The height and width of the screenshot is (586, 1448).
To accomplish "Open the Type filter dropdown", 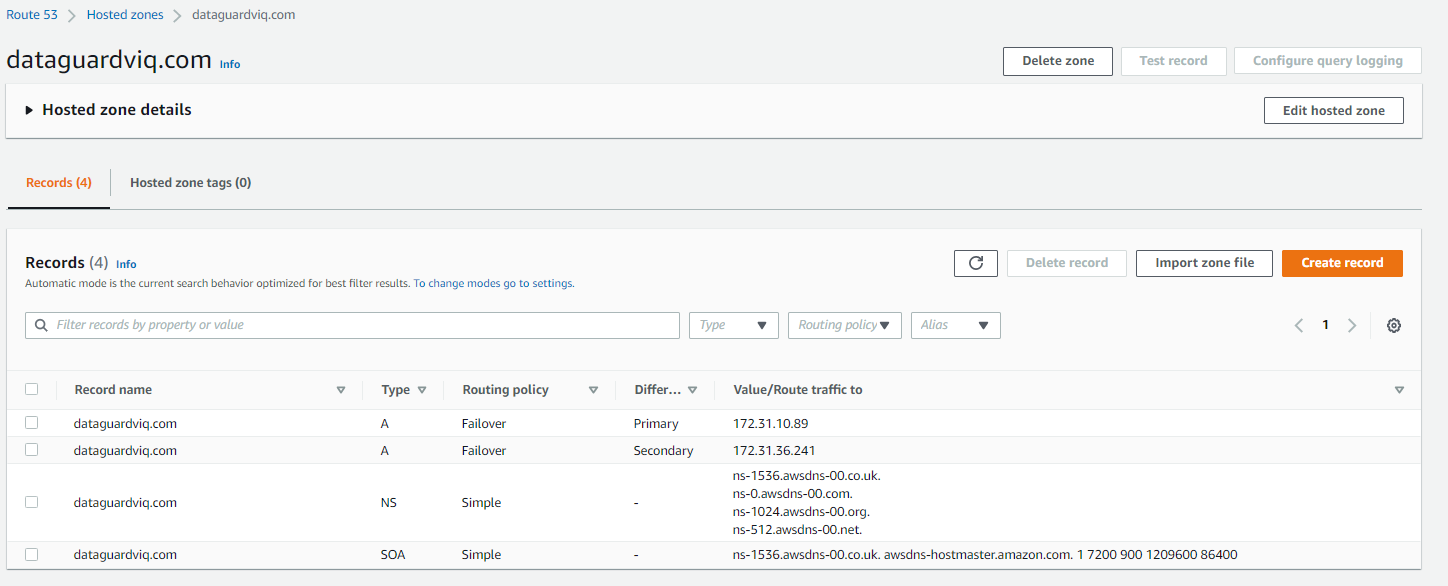I will (x=733, y=325).
